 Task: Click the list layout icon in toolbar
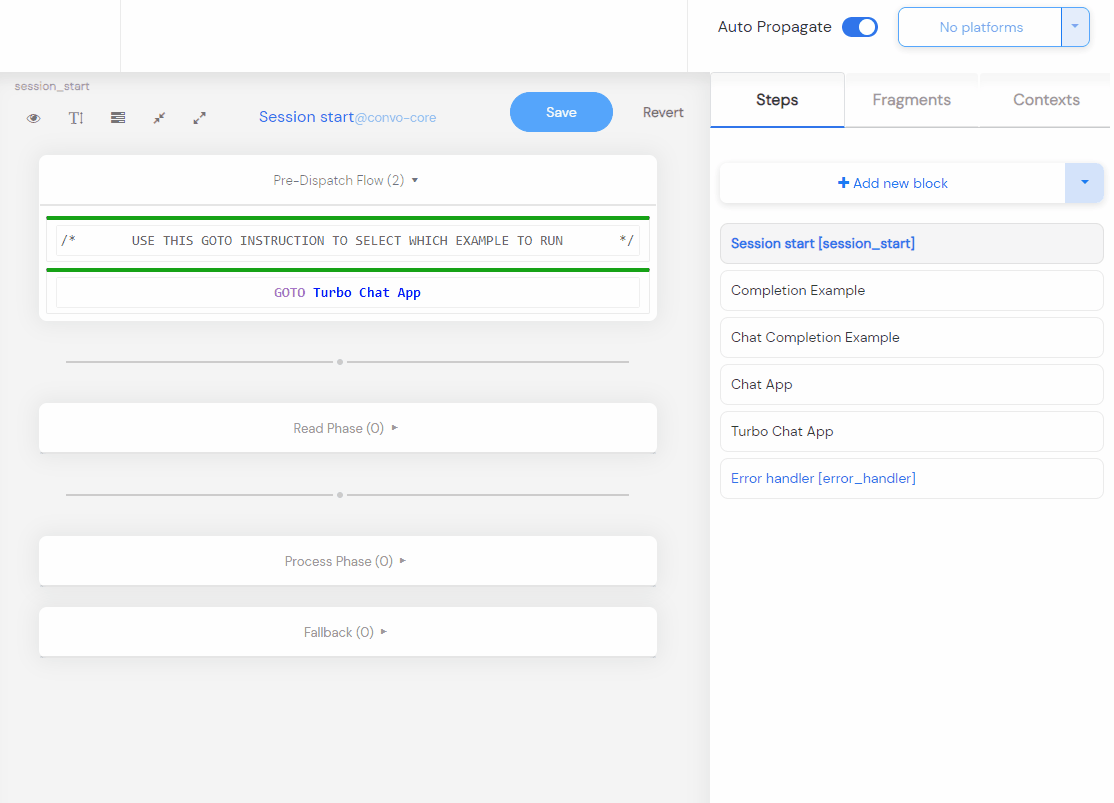click(x=118, y=118)
